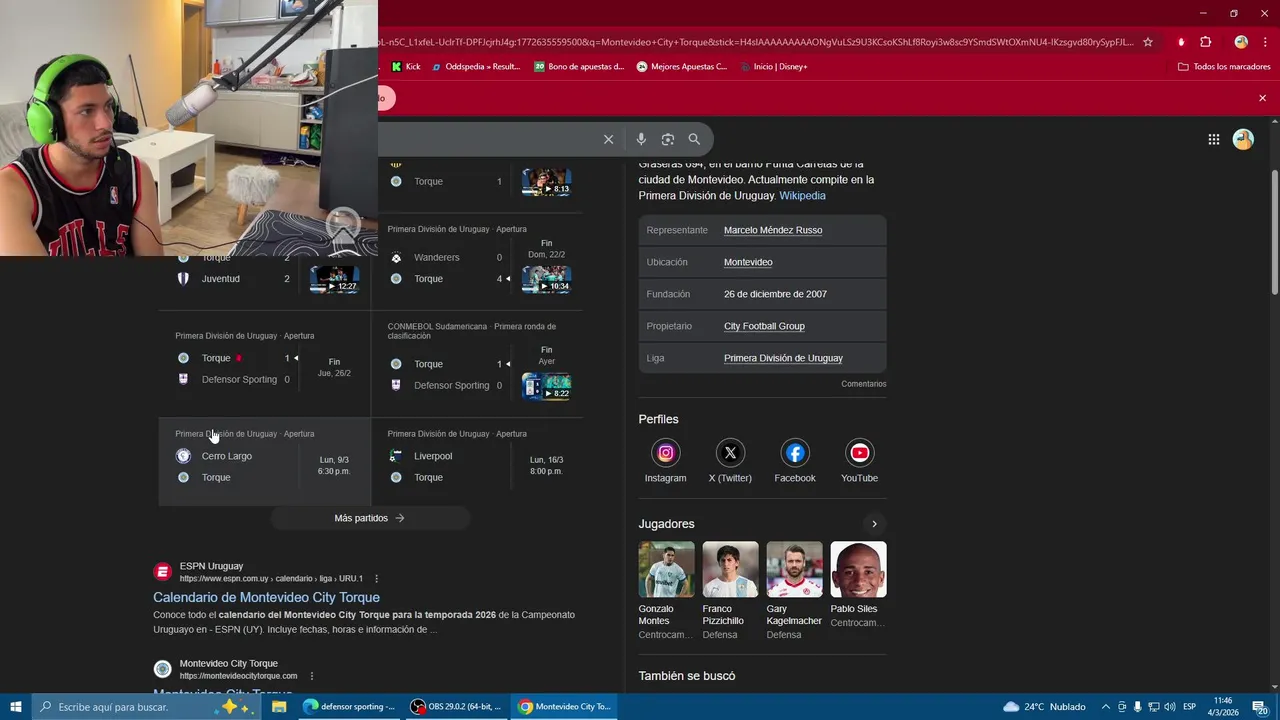1280x720 pixels.
Task: Open Montevideo City Torque result options dots
Action: tap(312, 676)
